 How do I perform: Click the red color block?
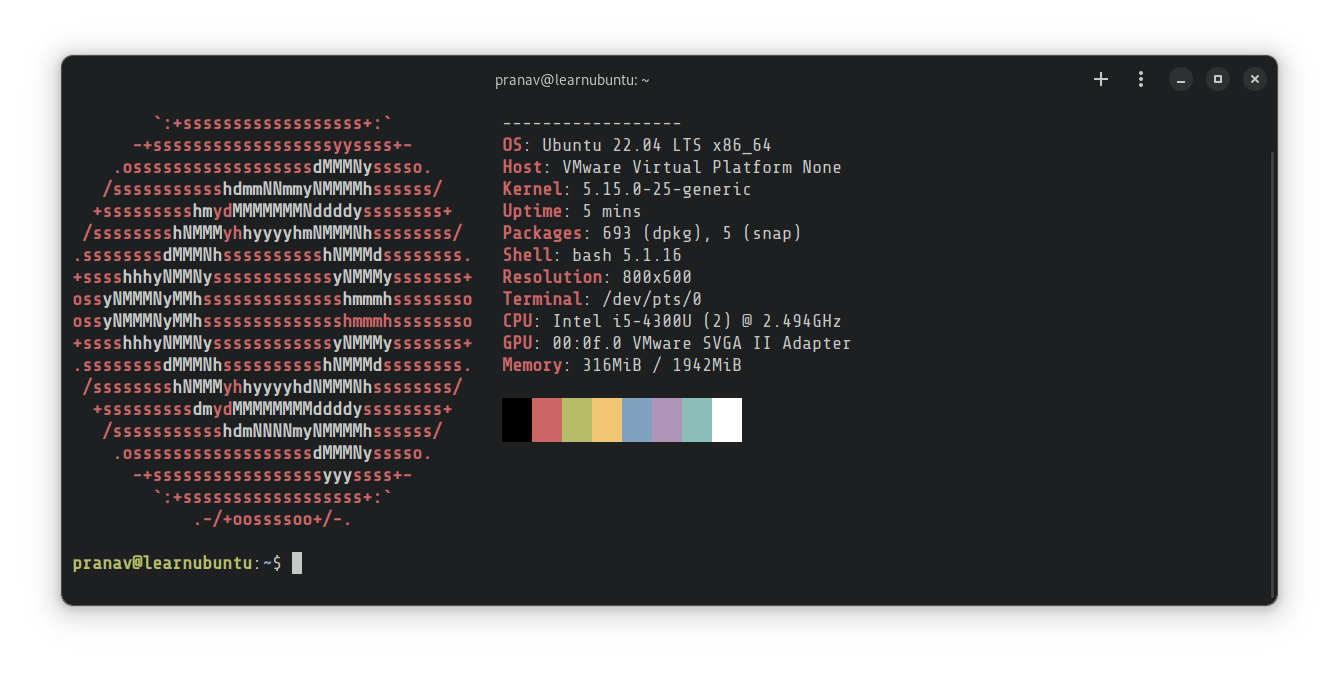coord(547,419)
